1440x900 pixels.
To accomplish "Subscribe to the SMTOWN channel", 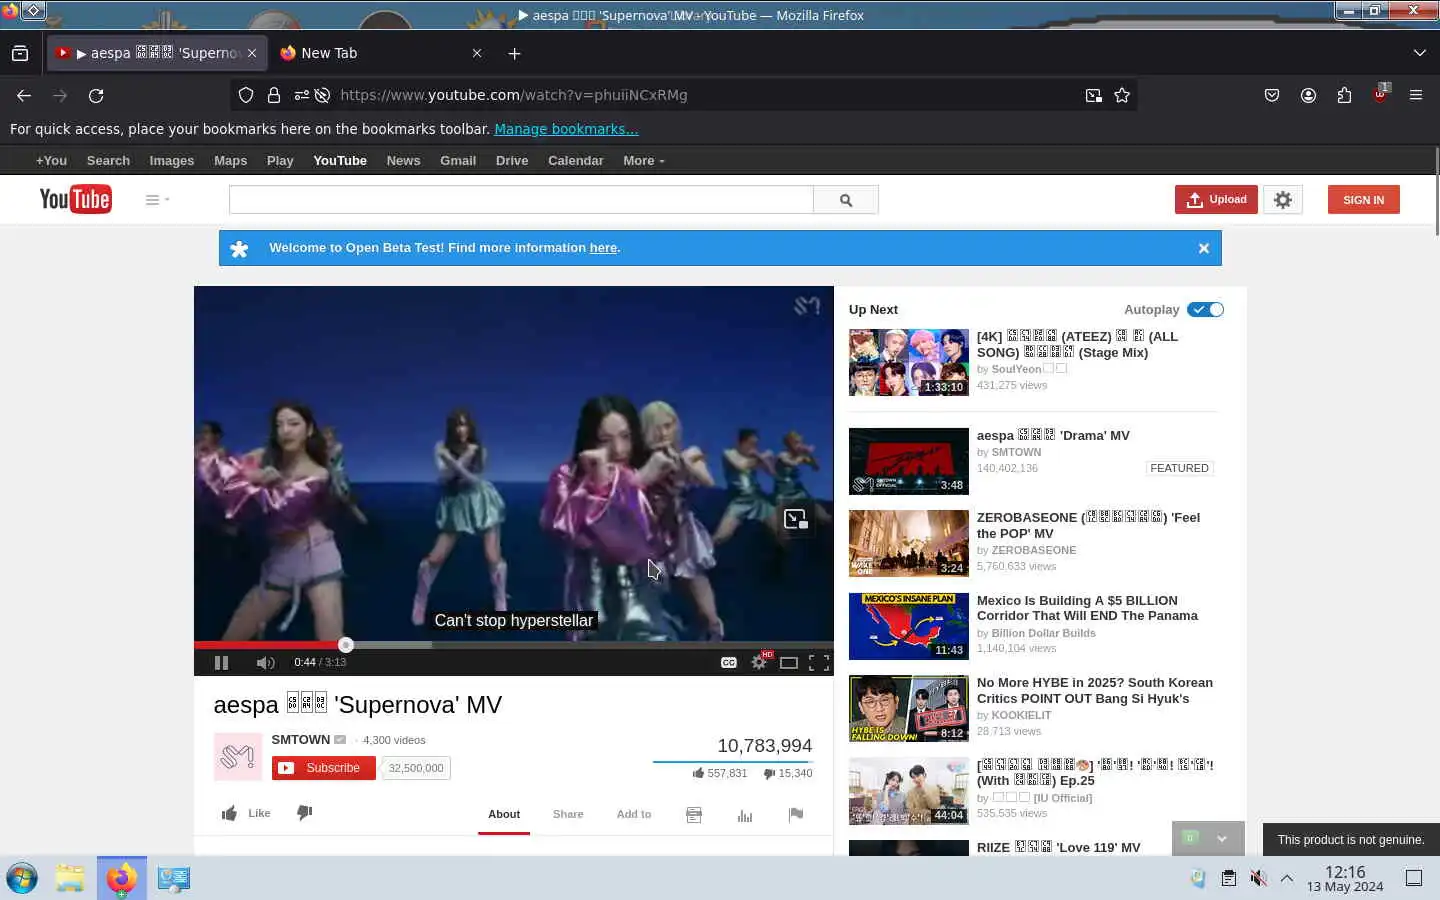I will pyautogui.click(x=324, y=768).
